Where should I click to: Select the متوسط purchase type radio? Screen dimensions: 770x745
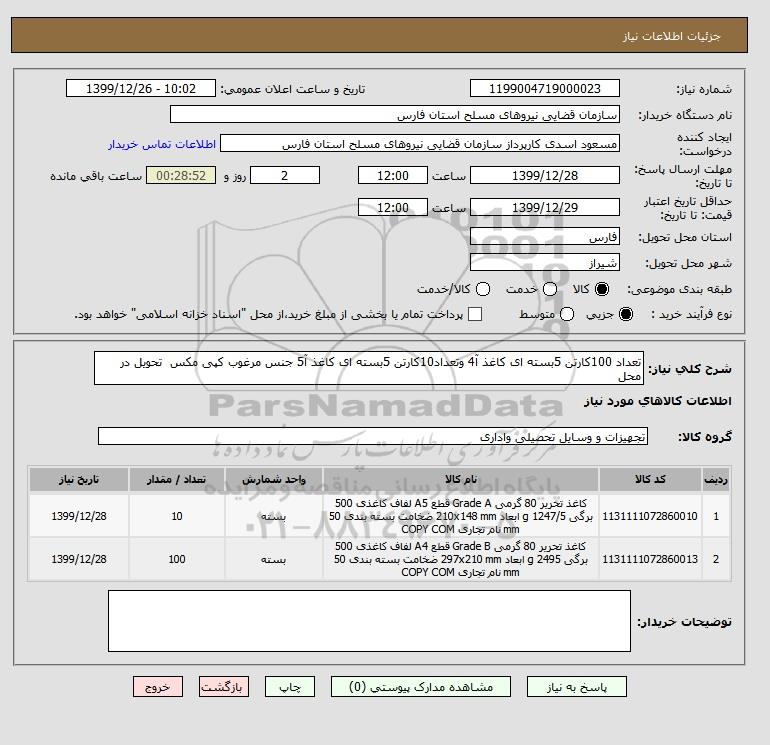pyautogui.click(x=567, y=314)
